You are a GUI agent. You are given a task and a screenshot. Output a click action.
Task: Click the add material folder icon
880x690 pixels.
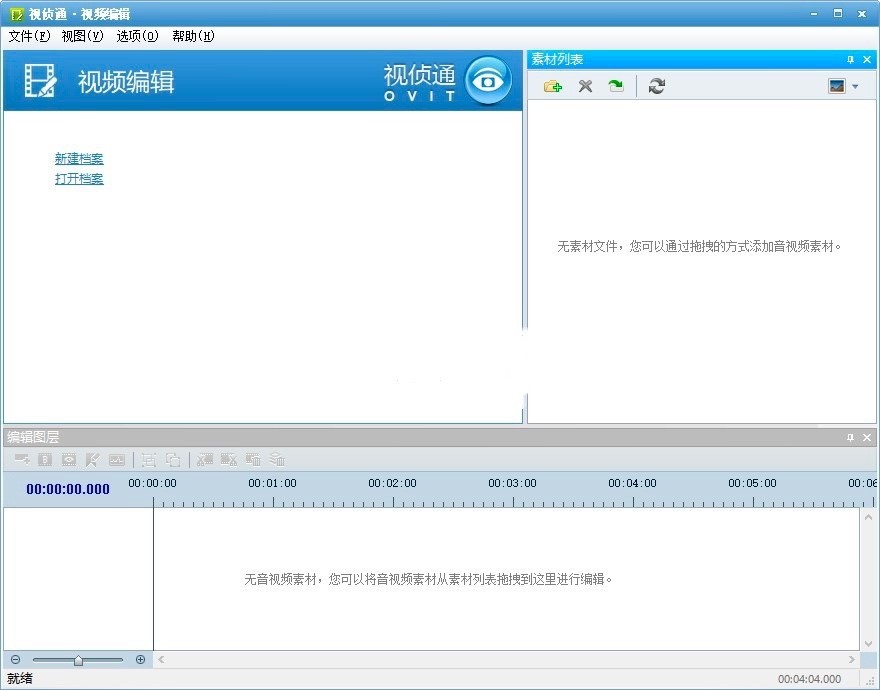(553, 86)
